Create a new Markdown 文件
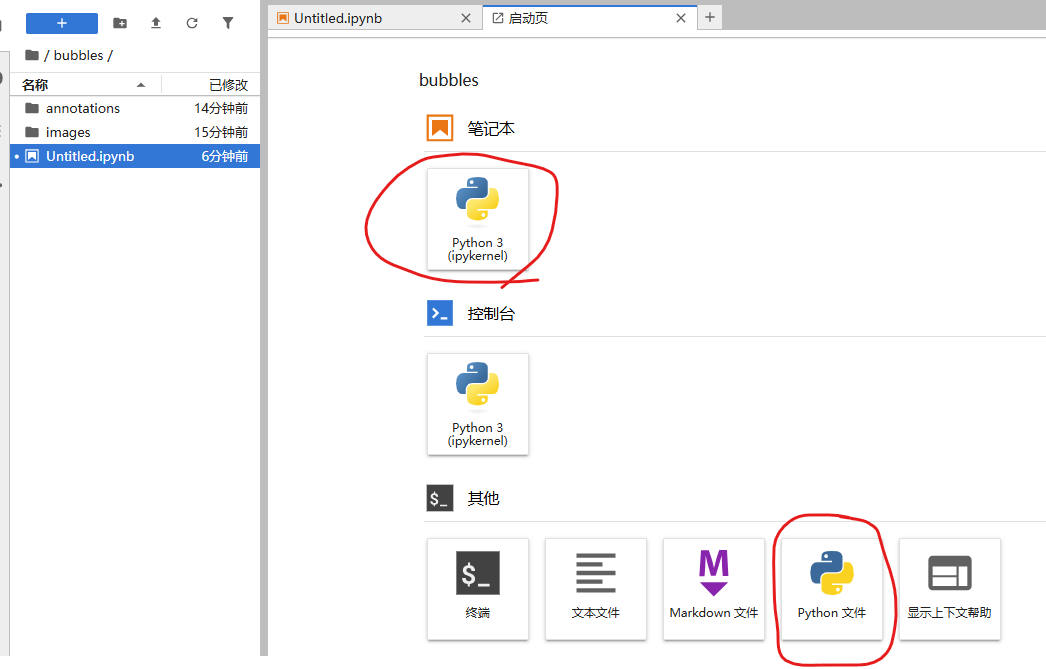This screenshot has height=669, width=1046. tap(714, 589)
